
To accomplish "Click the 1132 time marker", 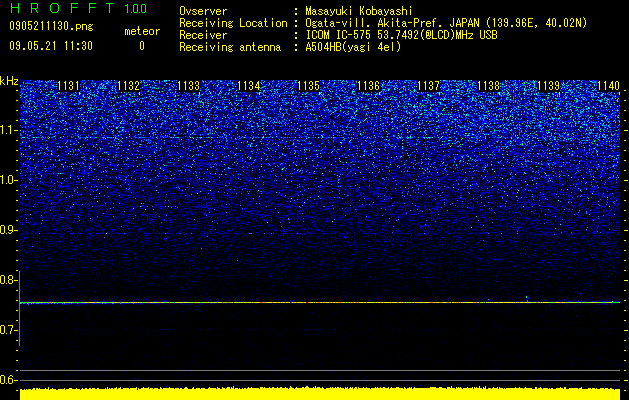I will point(128,86).
